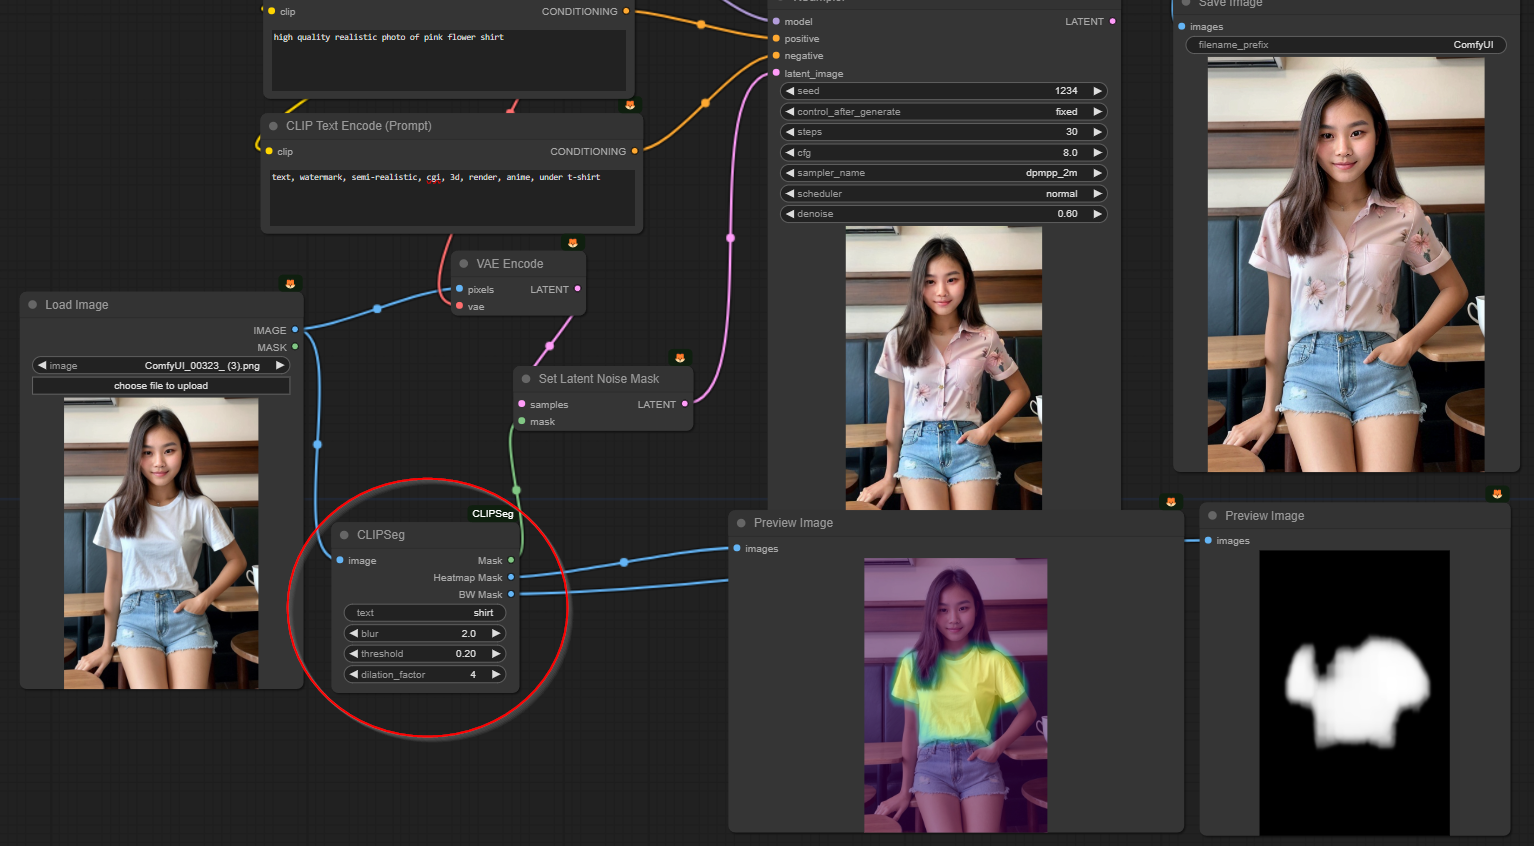Click the fox badge above the VAE Encode node
This screenshot has height=846, width=1534.
coord(573,242)
